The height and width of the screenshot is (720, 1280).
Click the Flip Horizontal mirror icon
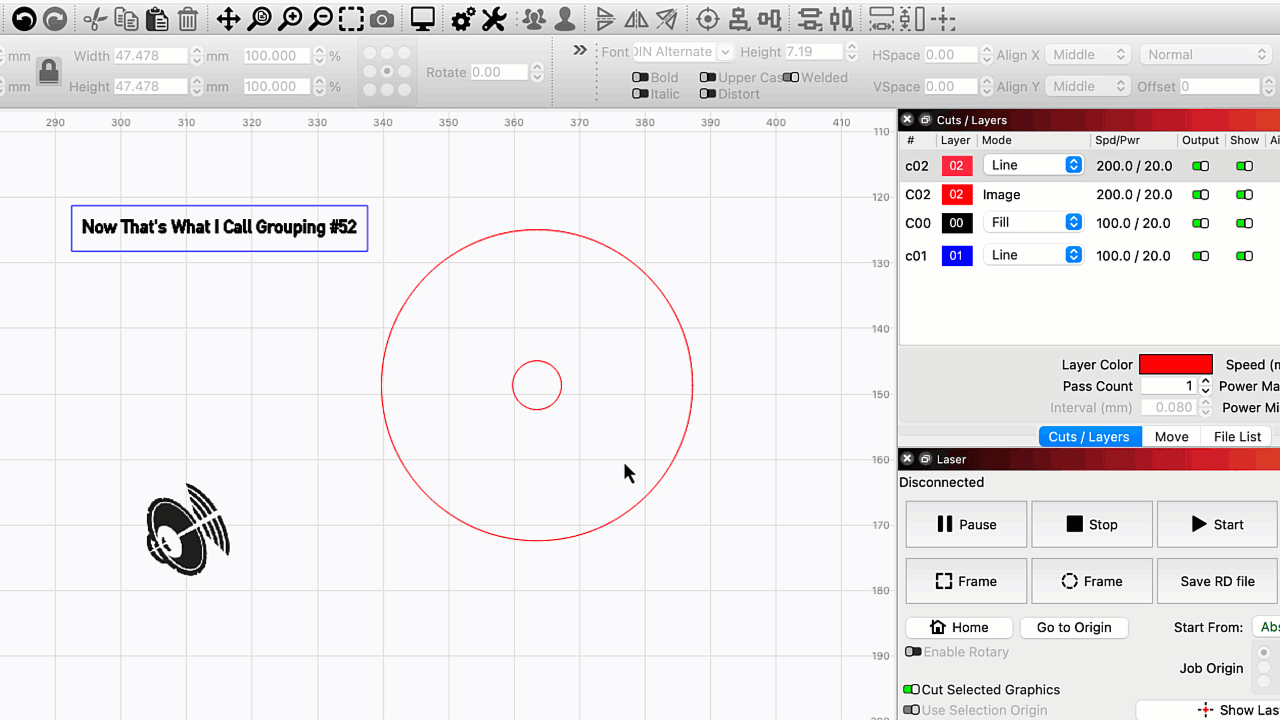[636, 18]
